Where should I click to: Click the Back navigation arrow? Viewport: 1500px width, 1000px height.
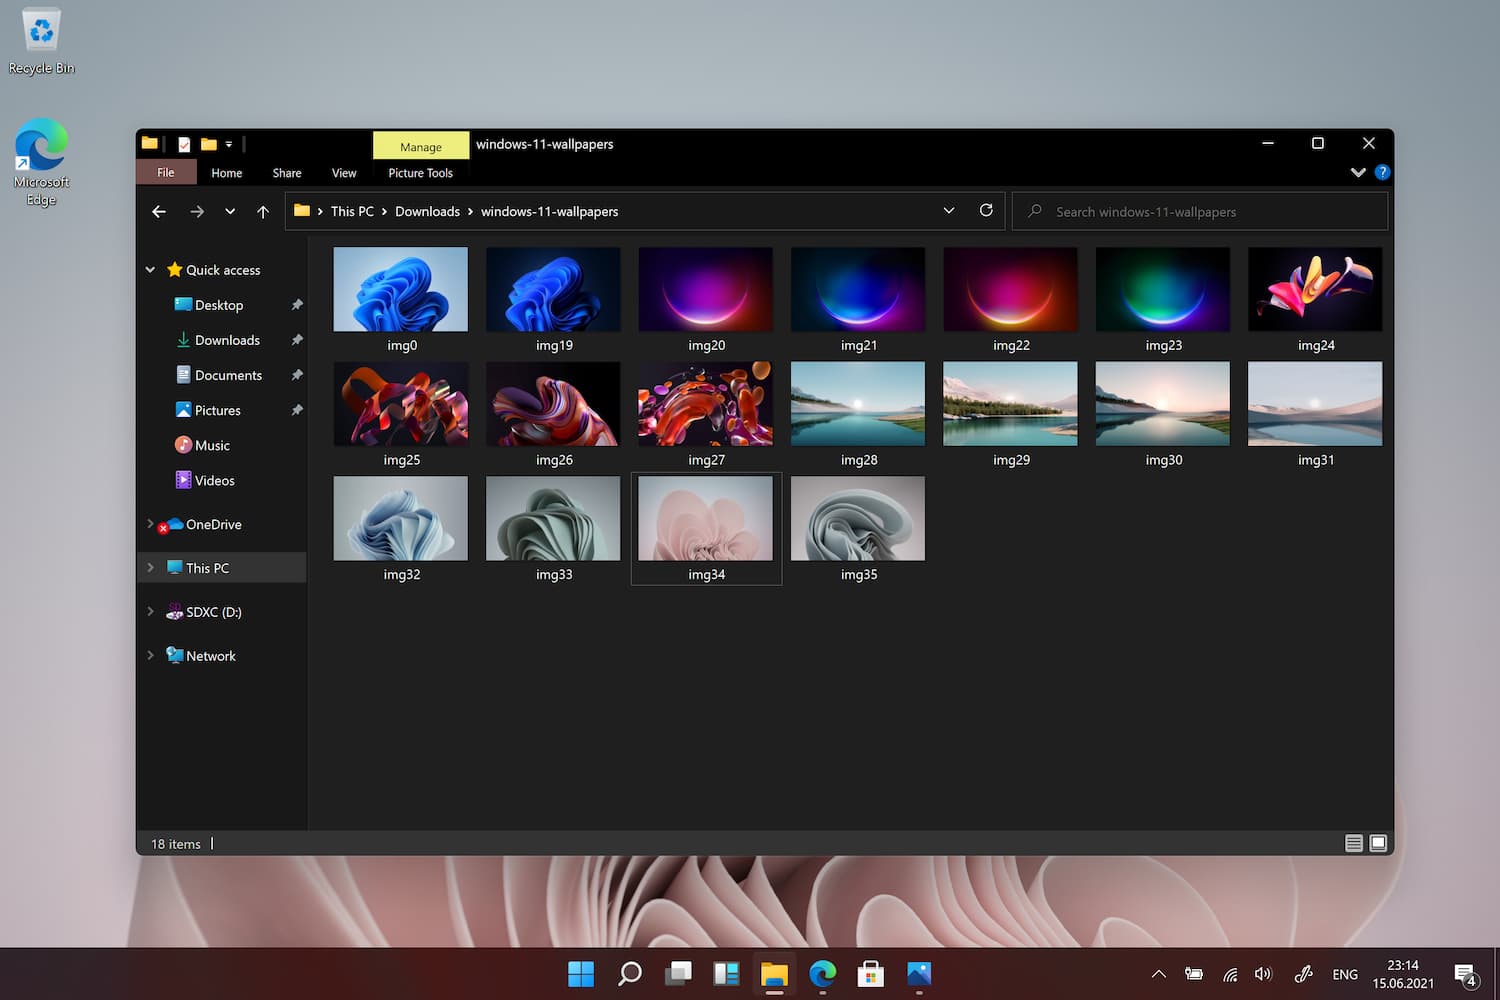point(159,211)
